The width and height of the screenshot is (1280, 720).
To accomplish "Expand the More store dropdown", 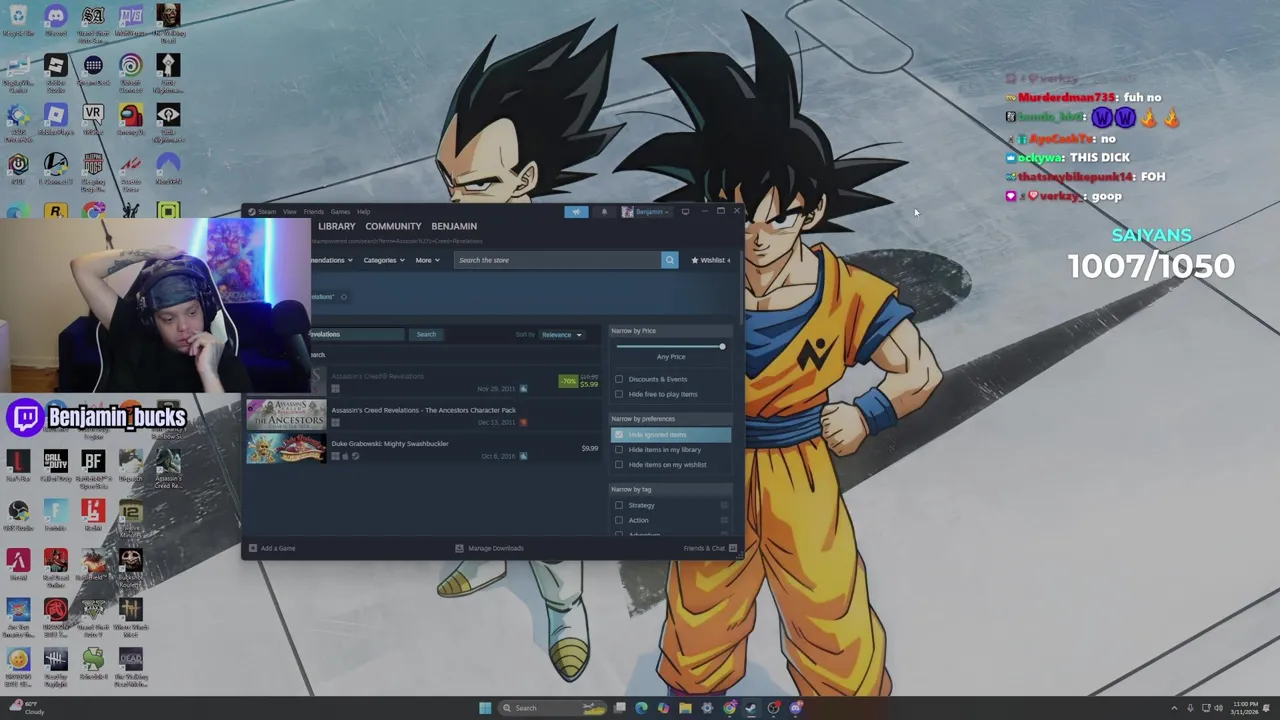I will [x=427, y=260].
